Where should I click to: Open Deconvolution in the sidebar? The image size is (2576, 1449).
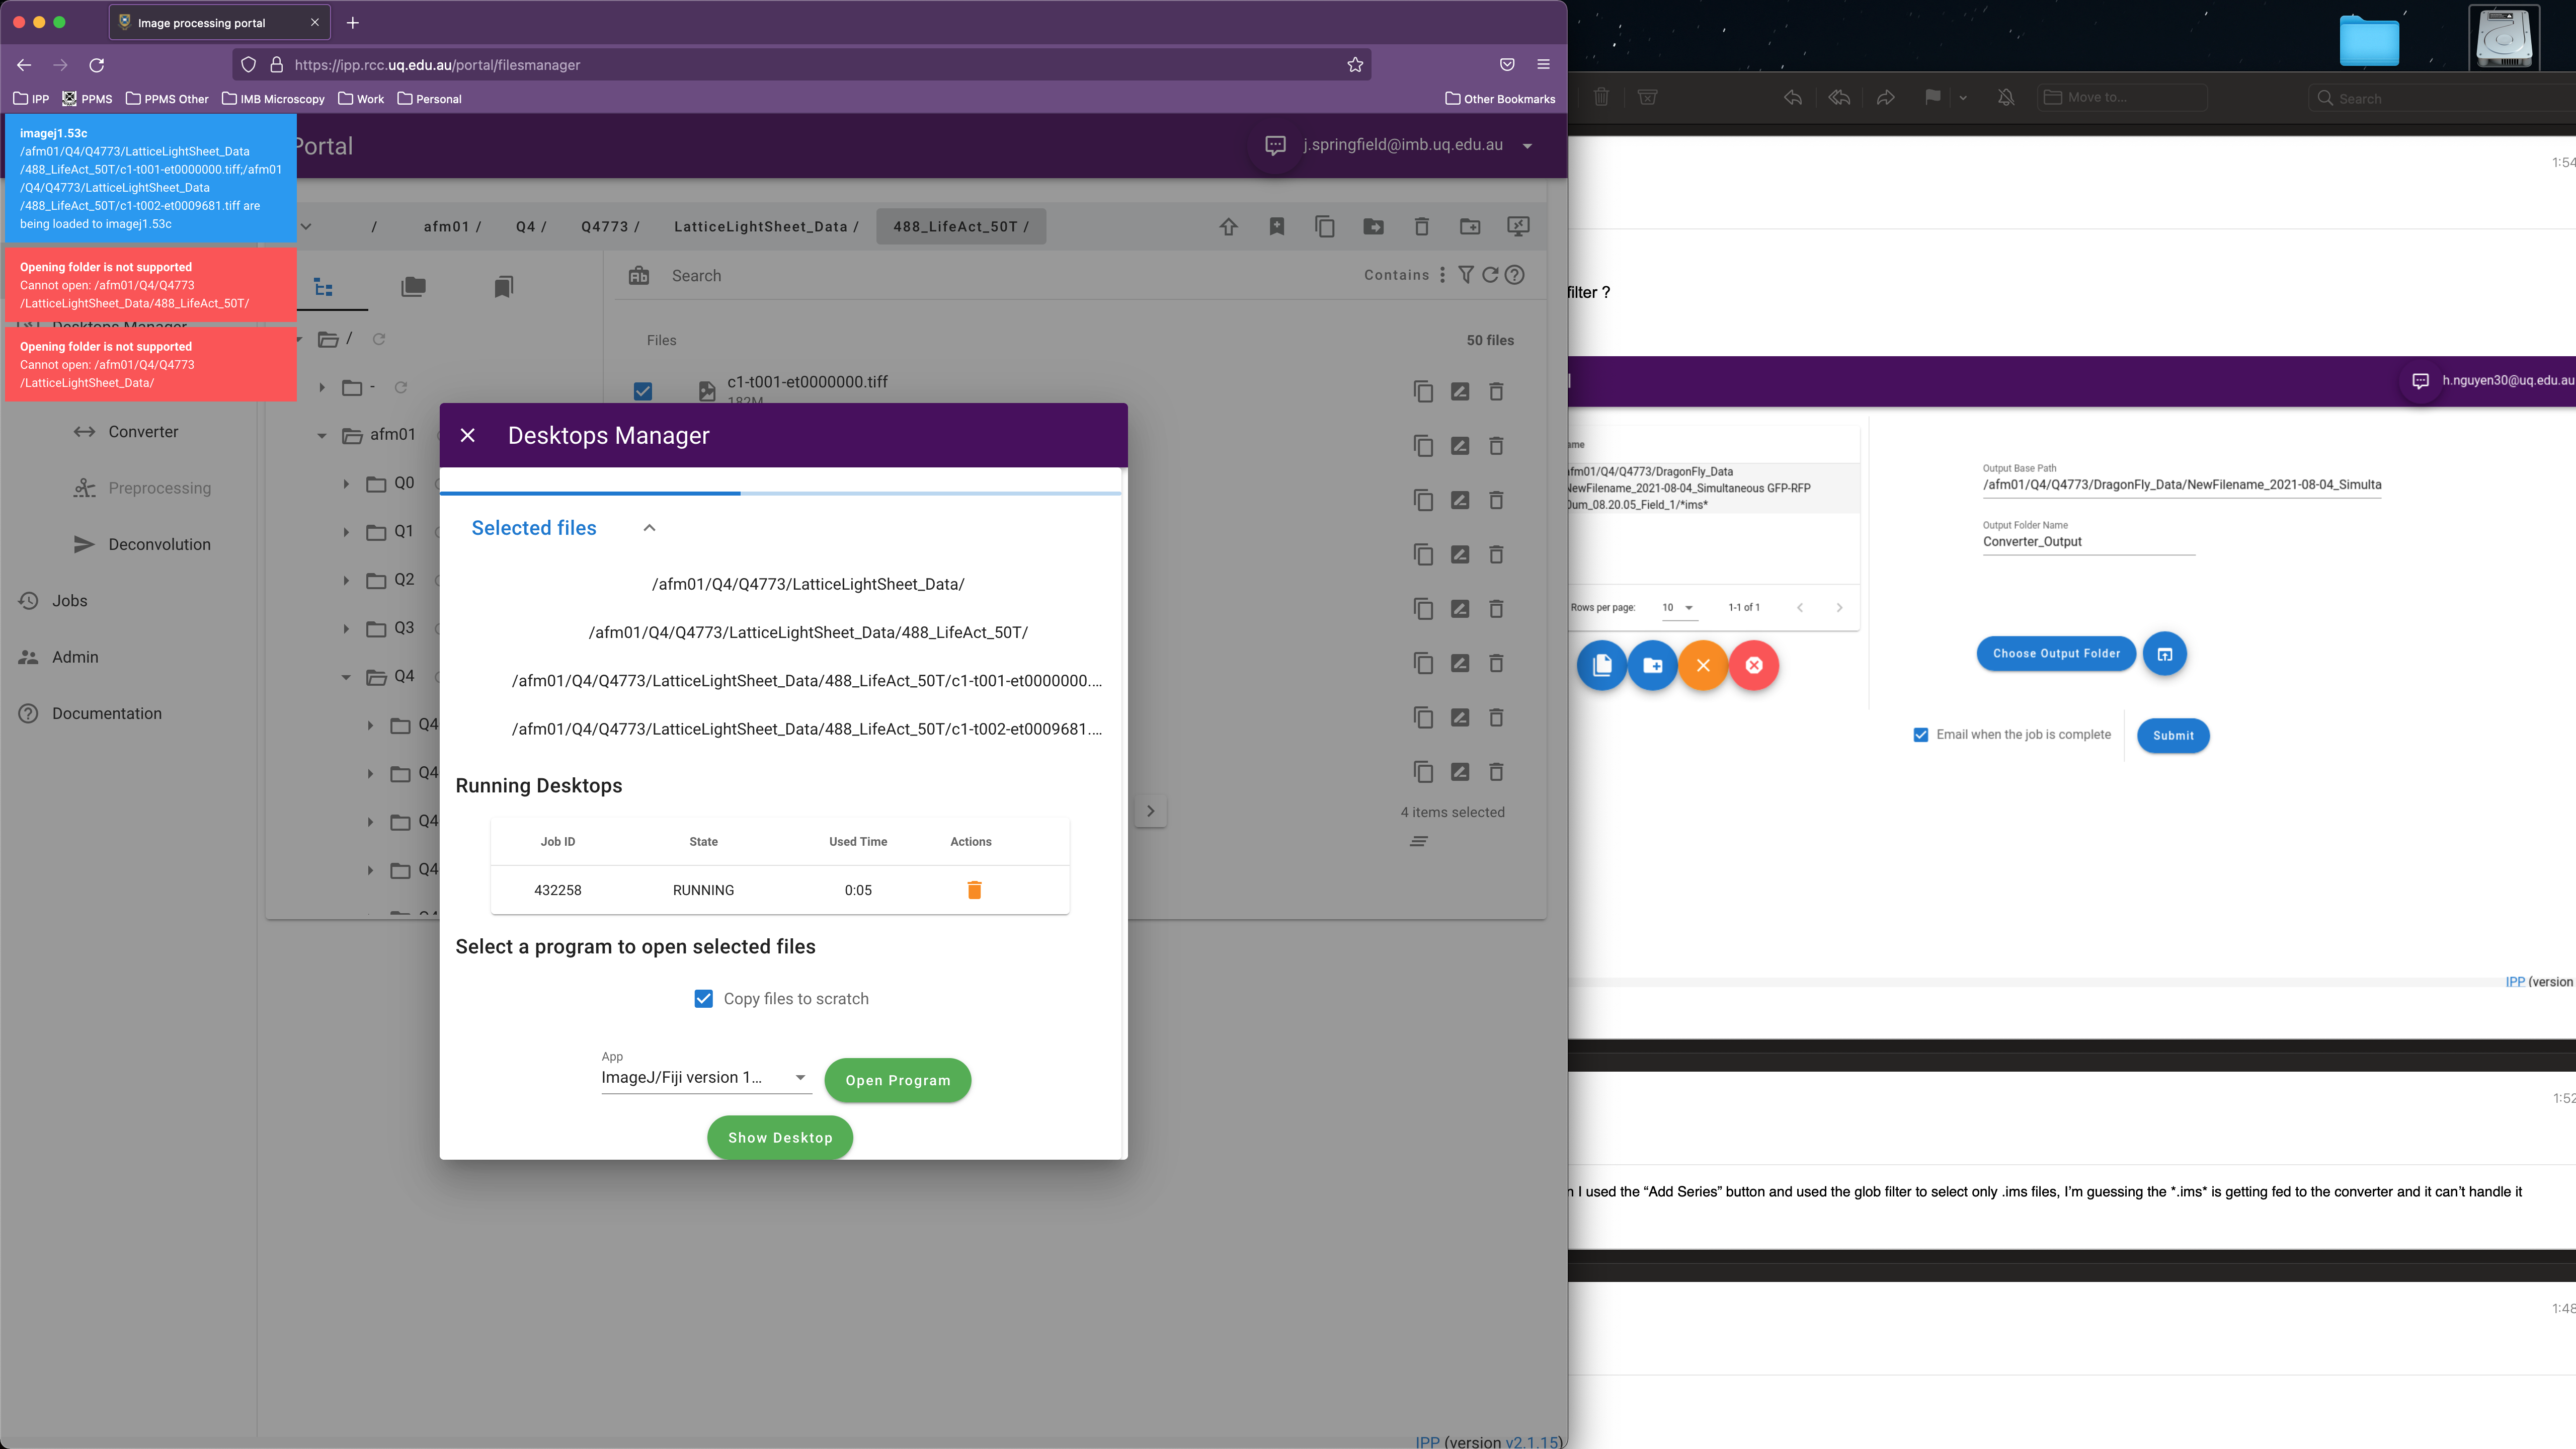coord(159,545)
